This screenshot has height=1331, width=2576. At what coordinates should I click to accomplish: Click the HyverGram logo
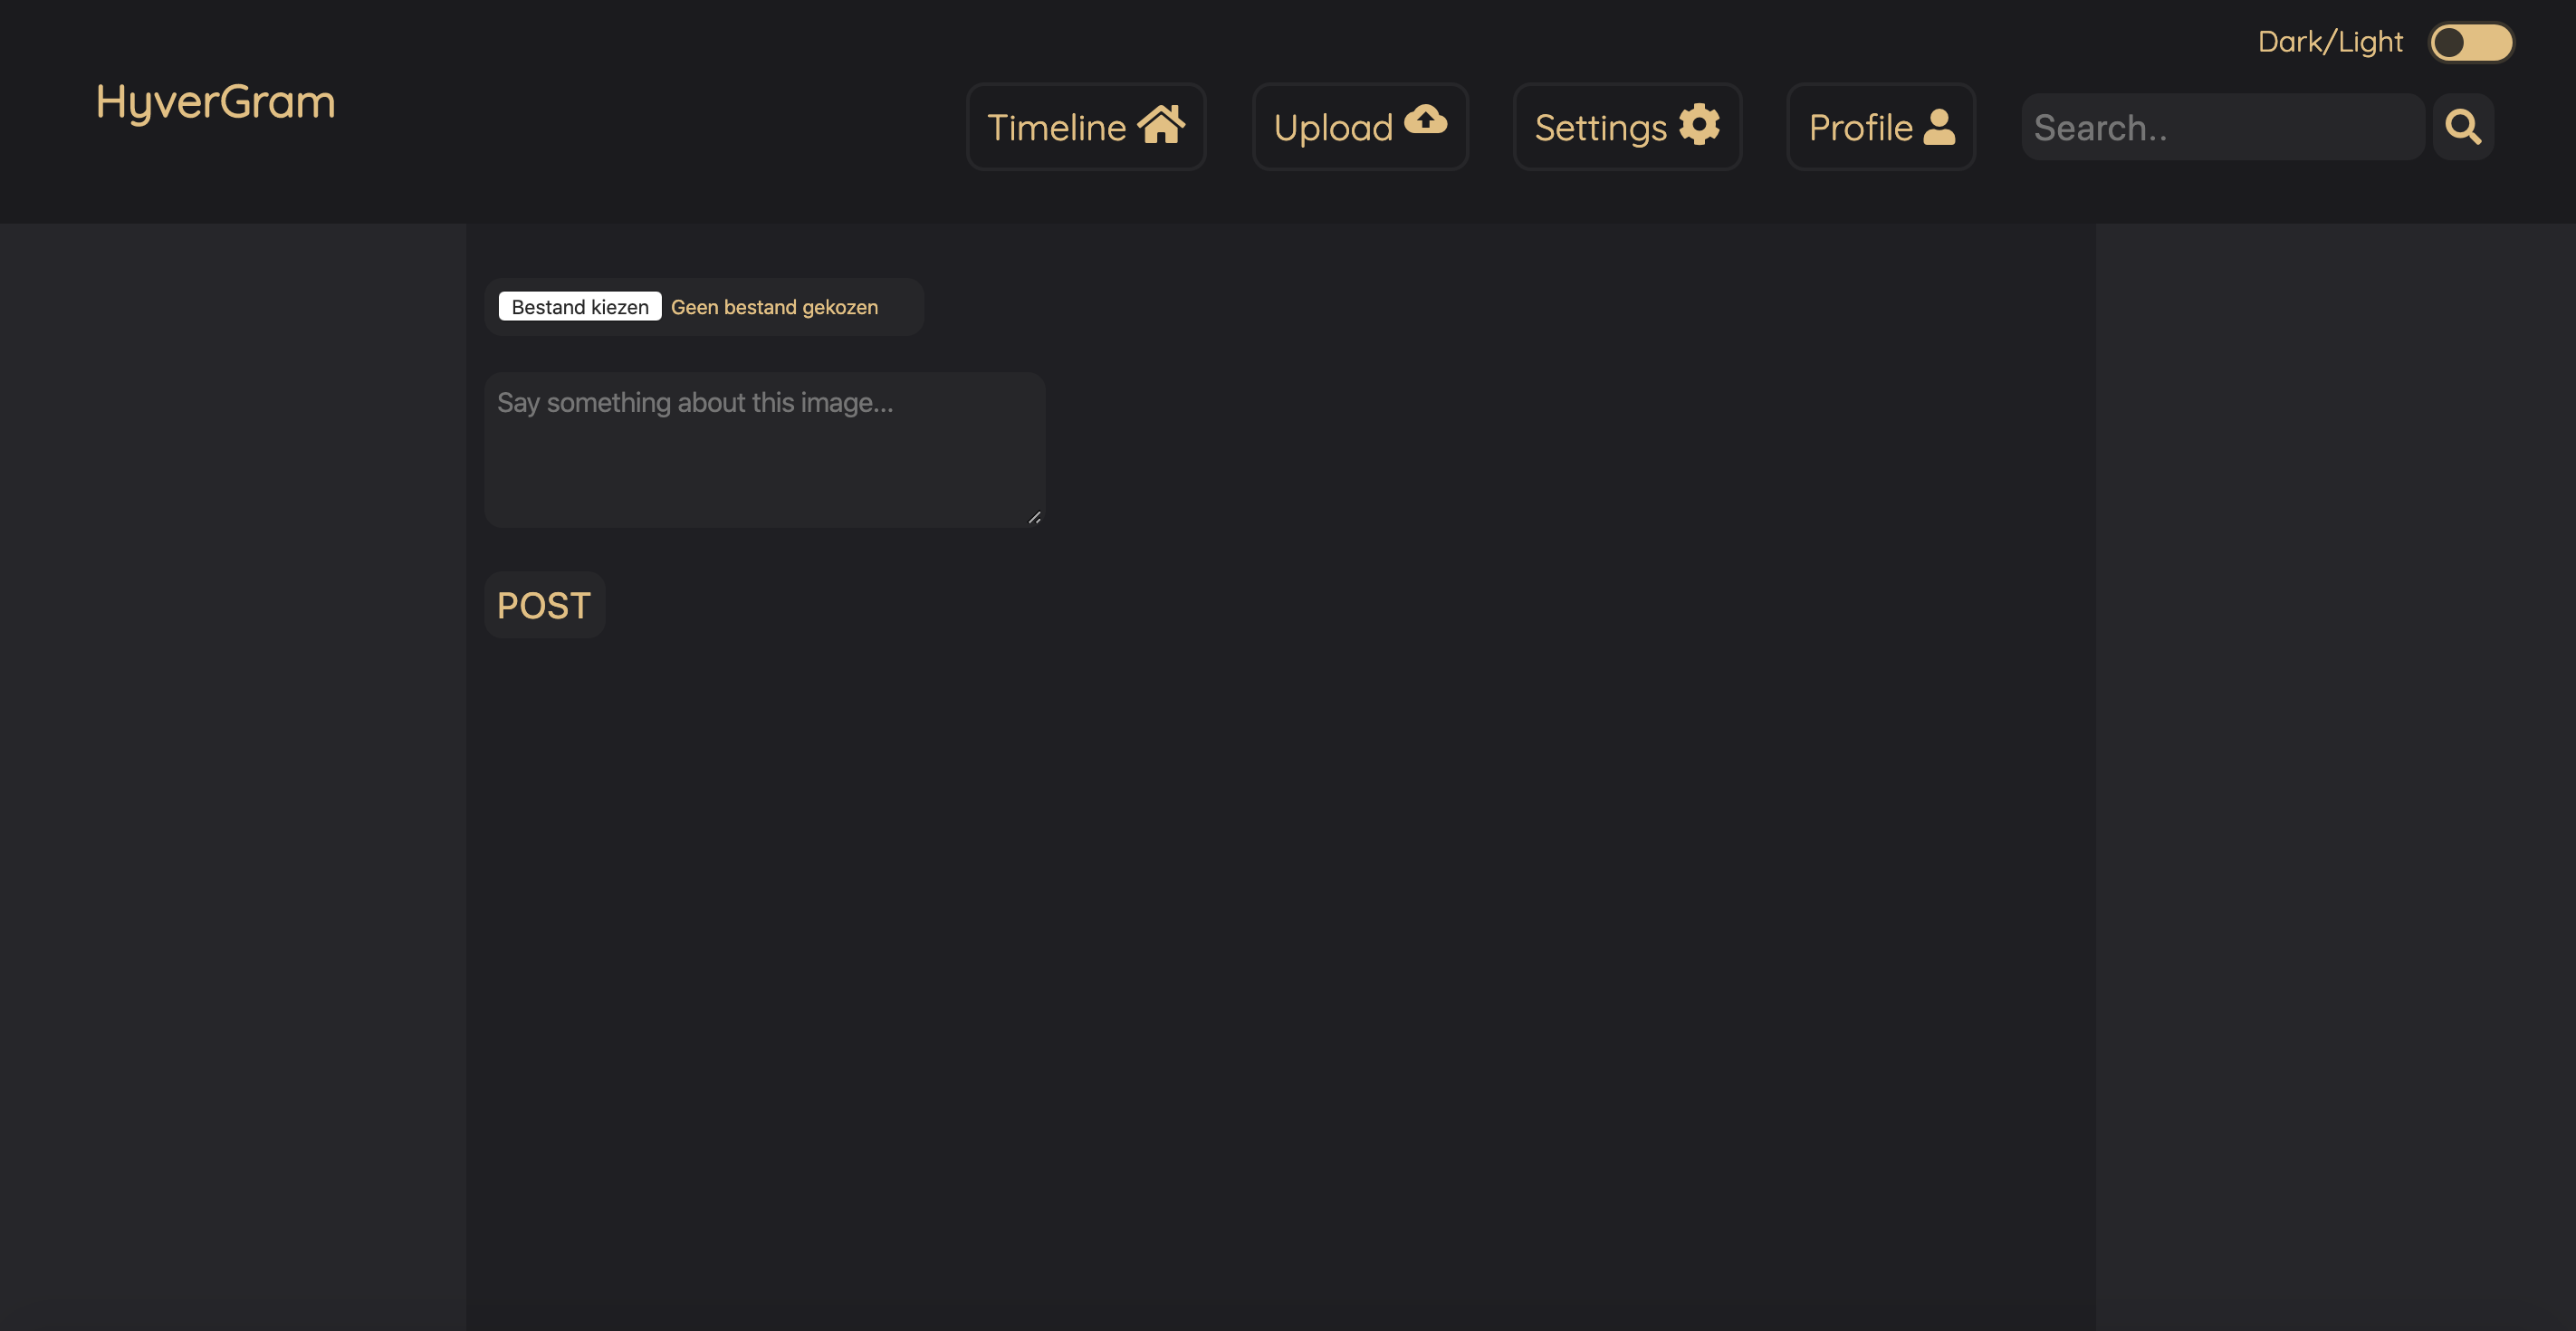coord(216,102)
